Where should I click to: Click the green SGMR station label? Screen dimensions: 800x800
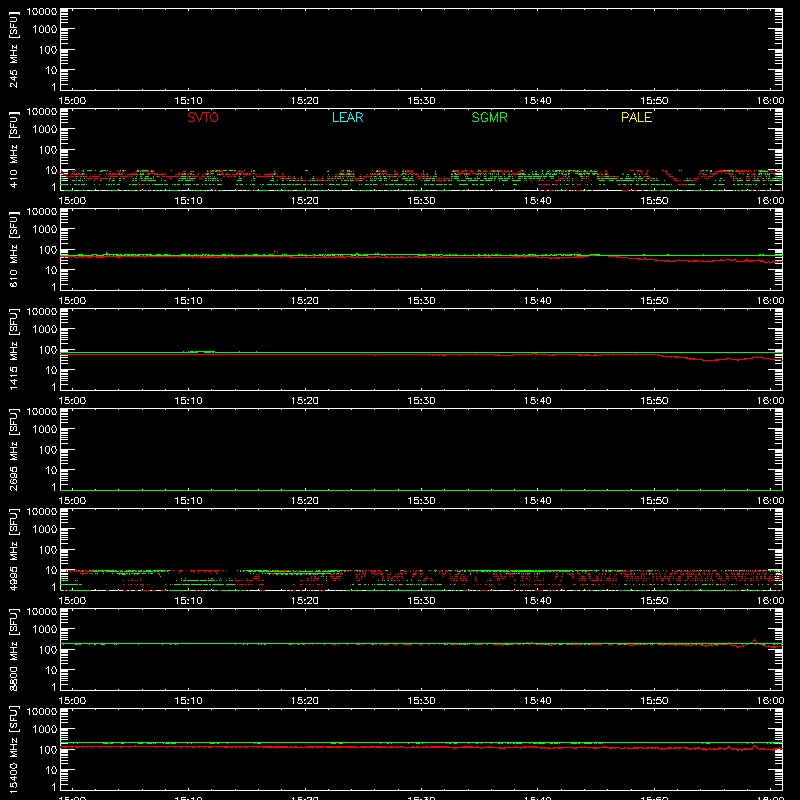click(x=489, y=117)
